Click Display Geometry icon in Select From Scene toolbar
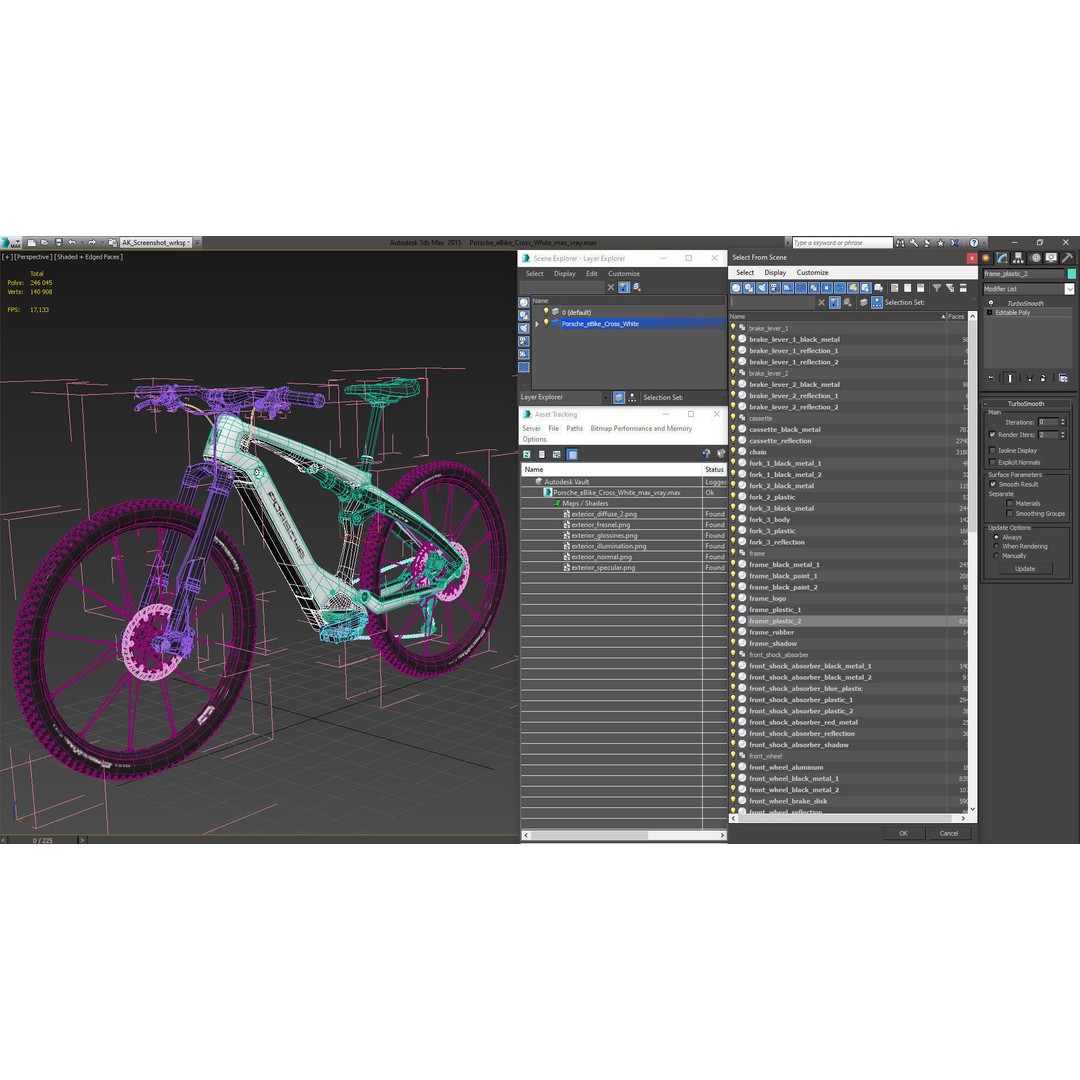Screen dimensions: 1080x1080 coord(736,288)
